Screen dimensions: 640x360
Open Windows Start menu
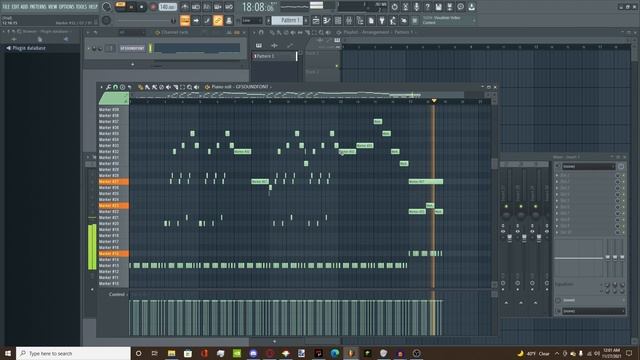pos(7,353)
